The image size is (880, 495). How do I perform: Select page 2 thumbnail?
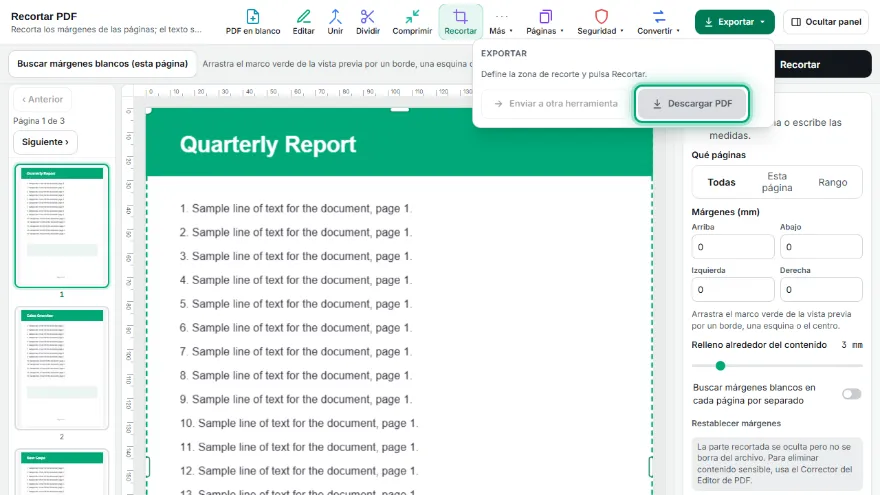(62, 368)
